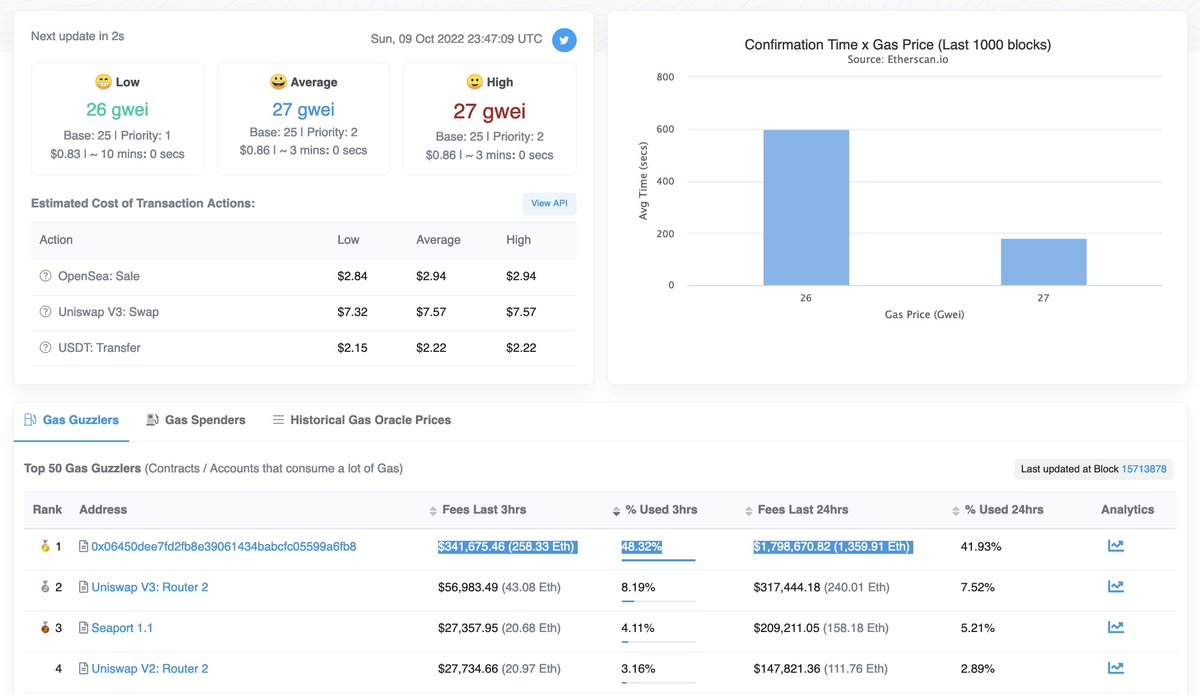This screenshot has width=1200, height=695.
Task: Click the $2.84 OpenSea sale low cost
Action: click(x=352, y=276)
